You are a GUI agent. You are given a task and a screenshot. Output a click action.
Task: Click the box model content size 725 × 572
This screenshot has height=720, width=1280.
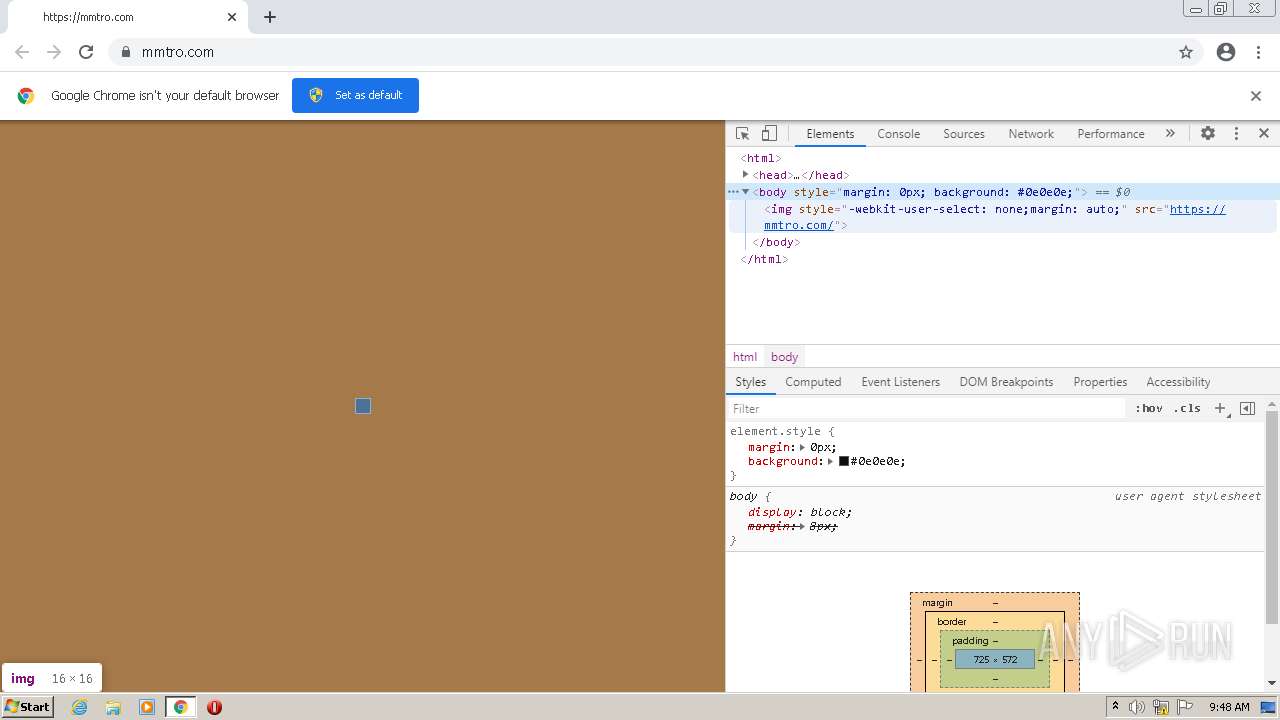[x=995, y=660]
